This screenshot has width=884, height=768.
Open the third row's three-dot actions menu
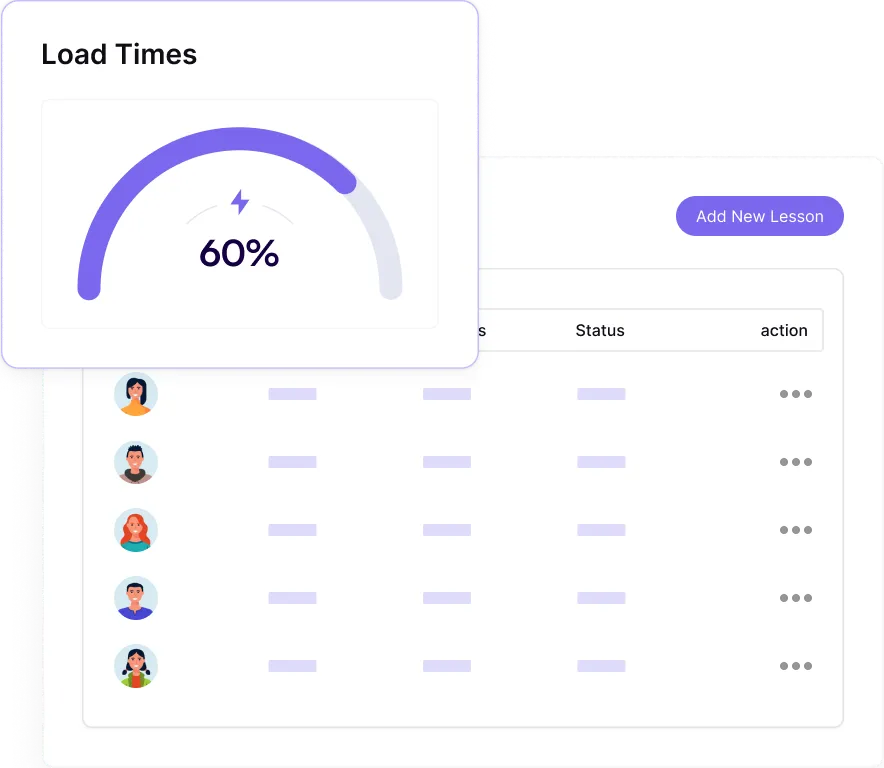pos(795,530)
